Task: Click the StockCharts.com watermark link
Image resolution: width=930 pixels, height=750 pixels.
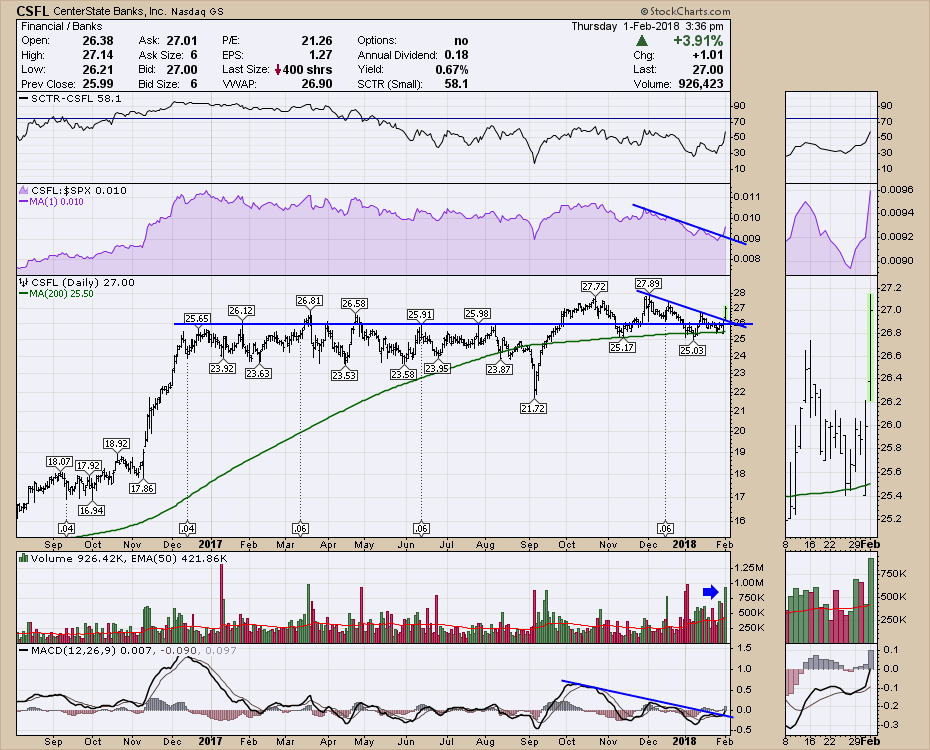Action: click(x=685, y=11)
